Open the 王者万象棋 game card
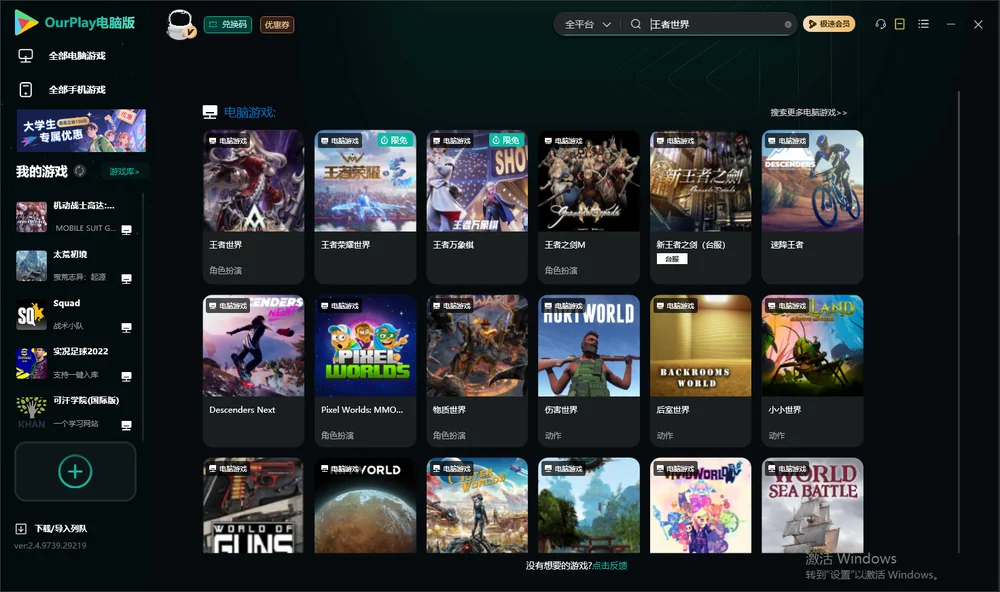 tap(477, 207)
